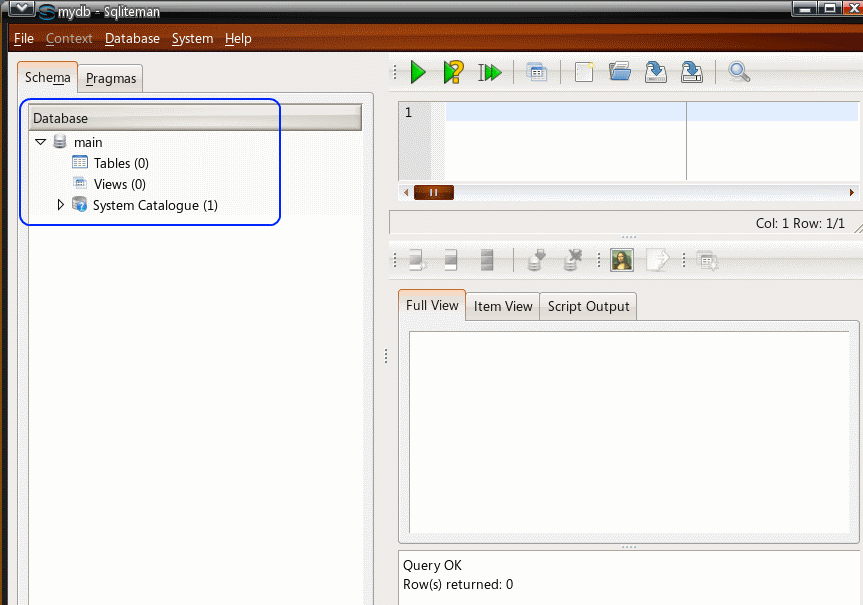Click the Query OK message text
Screen dimensions: 863x605
tap(432, 565)
